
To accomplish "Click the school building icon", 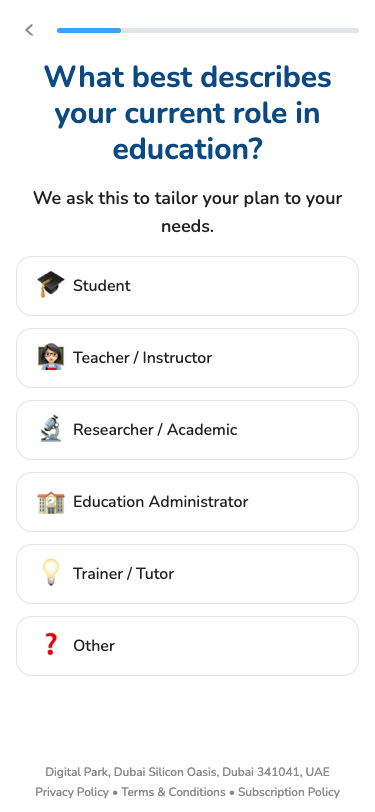I will (x=51, y=501).
